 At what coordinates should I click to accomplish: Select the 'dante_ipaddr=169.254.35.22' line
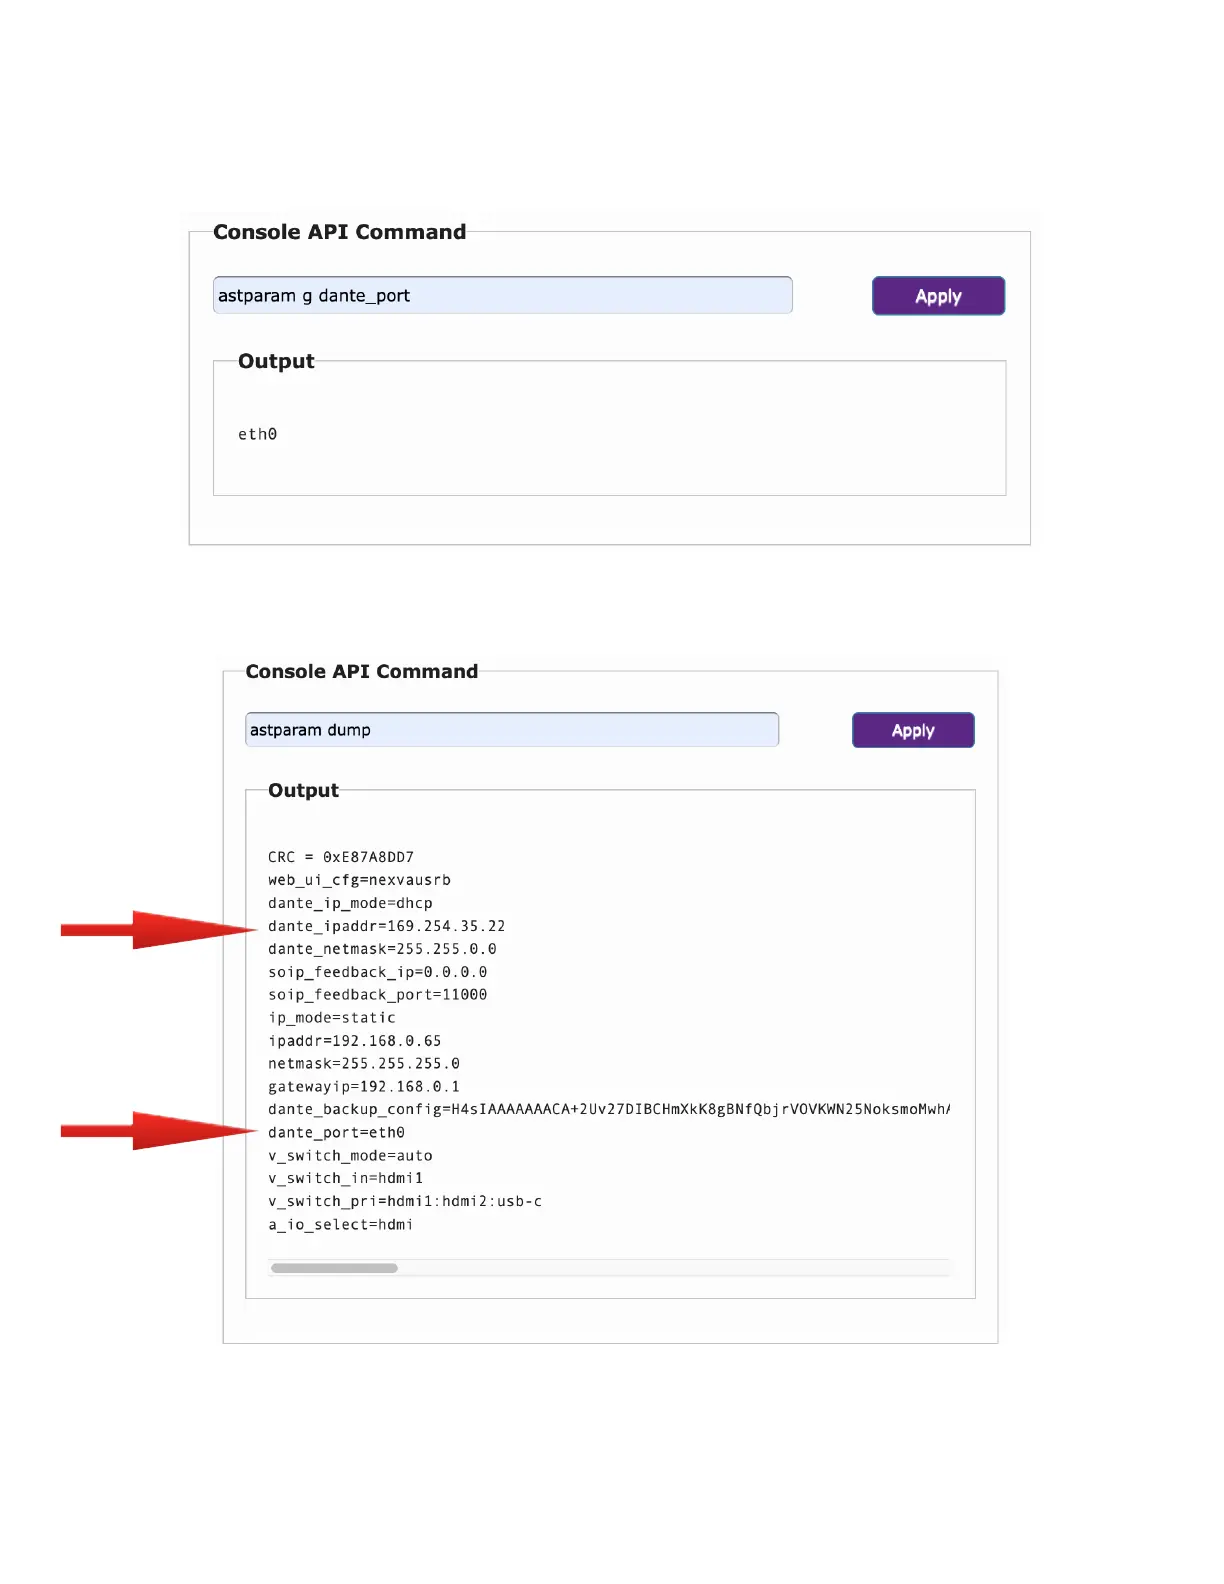(386, 926)
